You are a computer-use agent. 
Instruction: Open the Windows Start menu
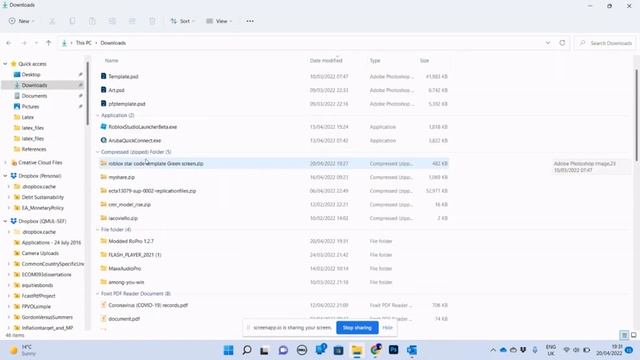[x=229, y=350]
